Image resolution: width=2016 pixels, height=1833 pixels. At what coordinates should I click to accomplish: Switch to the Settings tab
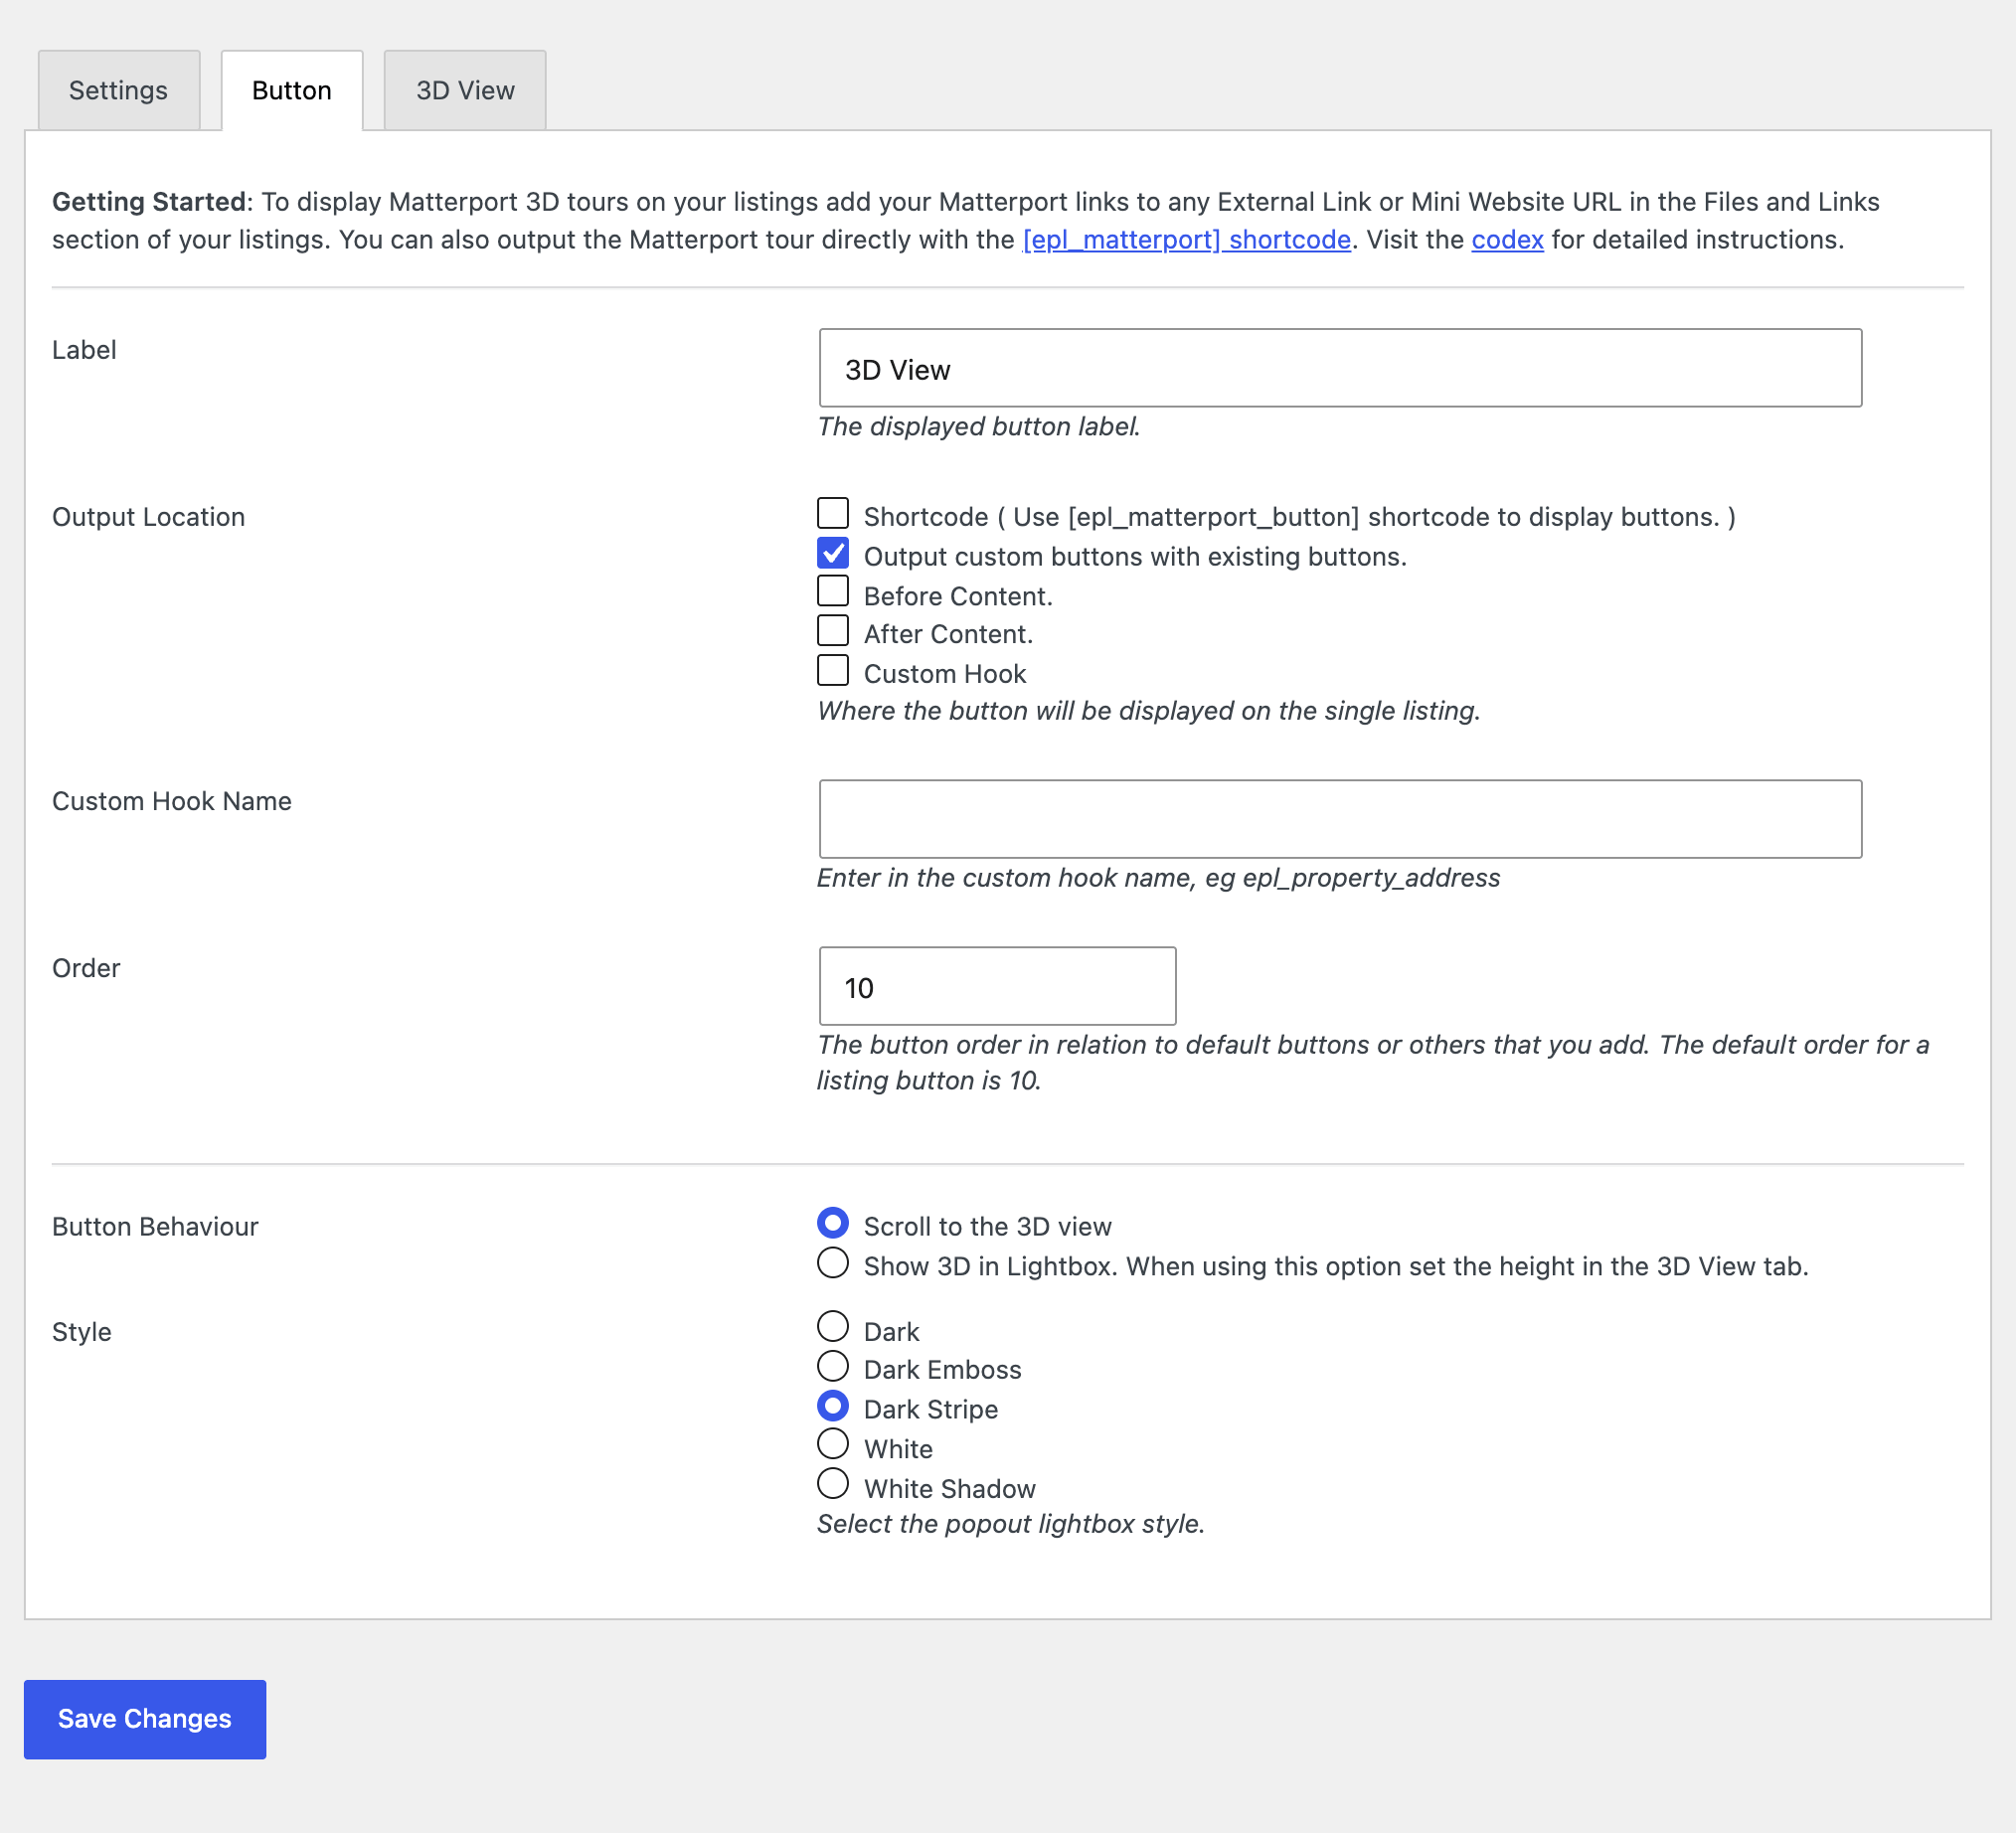[x=118, y=90]
